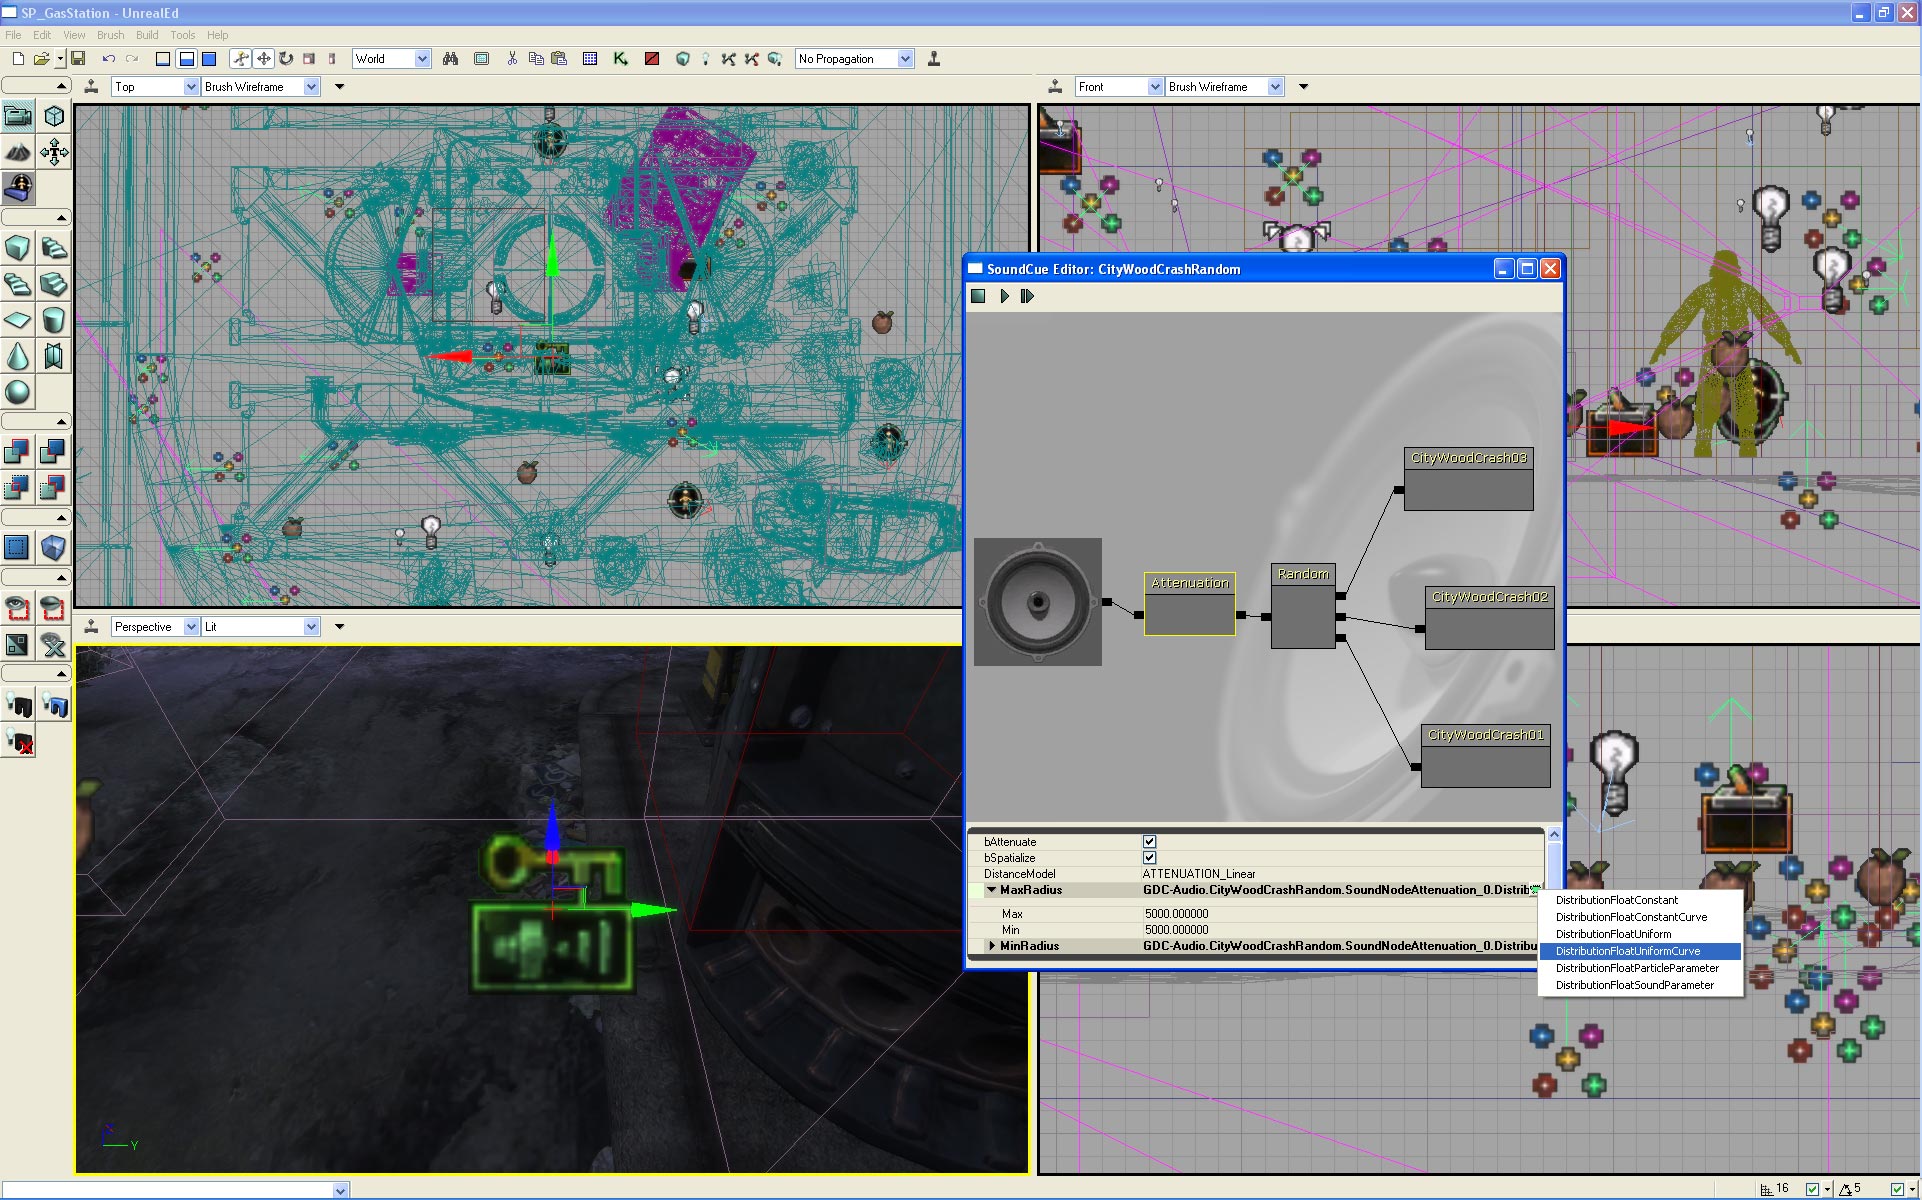The height and width of the screenshot is (1200, 1922).
Task: Click the Cone brush builder
Action: tap(18, 356)
